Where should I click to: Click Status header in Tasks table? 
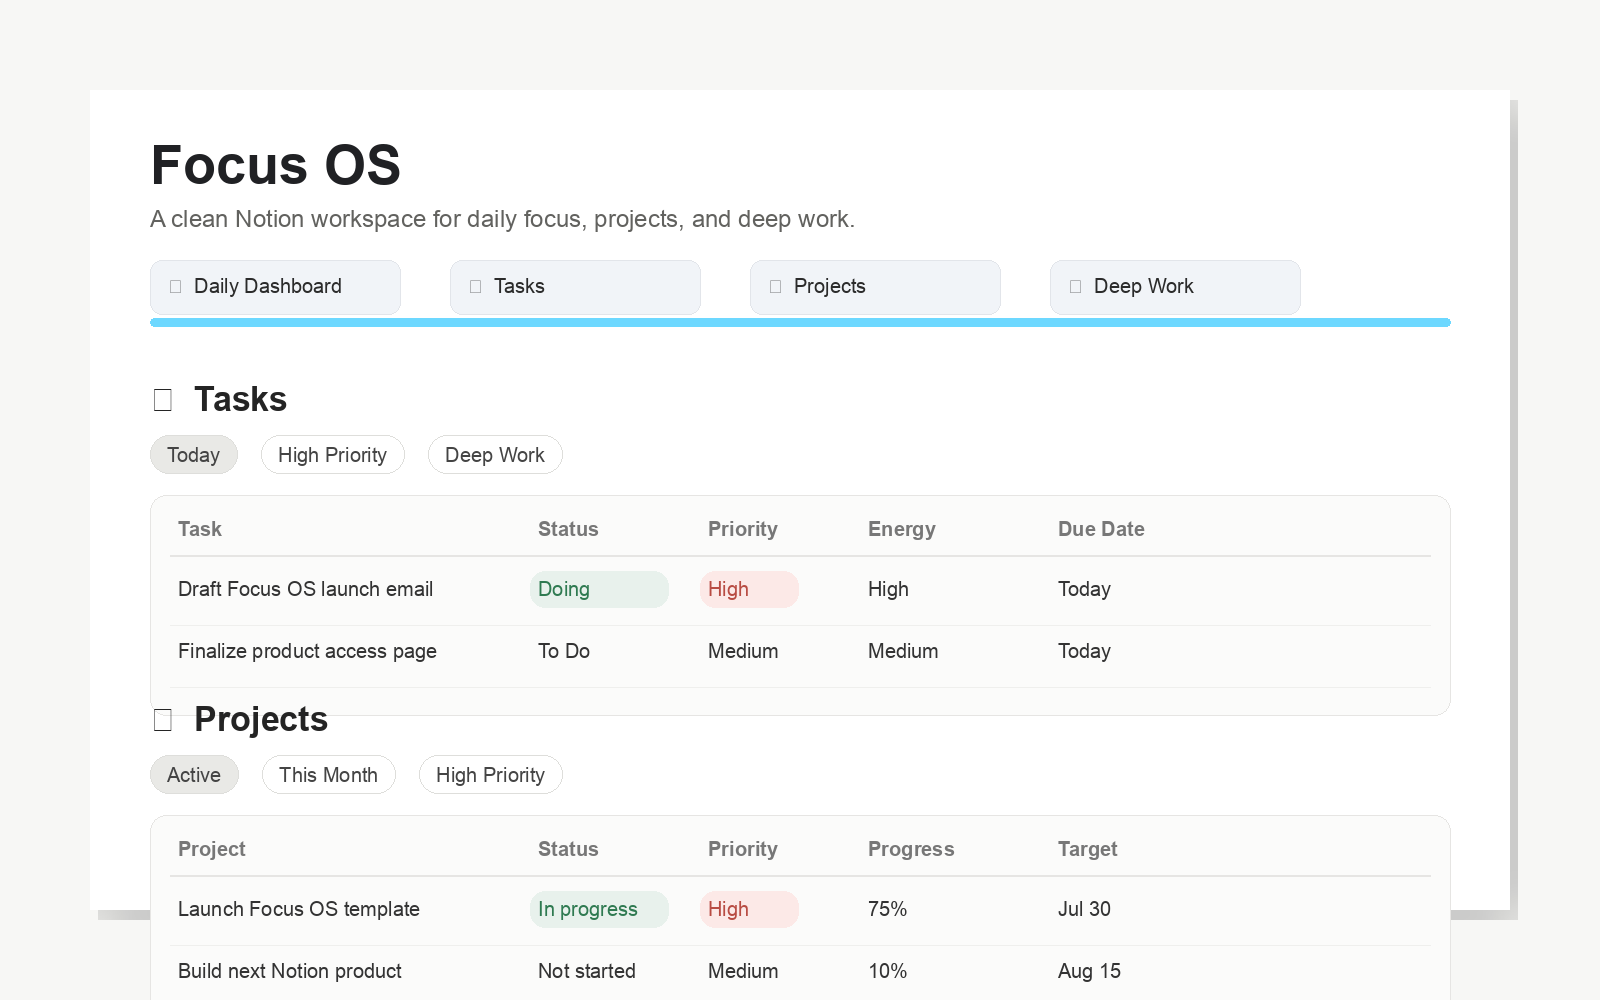tap(568, 529)
